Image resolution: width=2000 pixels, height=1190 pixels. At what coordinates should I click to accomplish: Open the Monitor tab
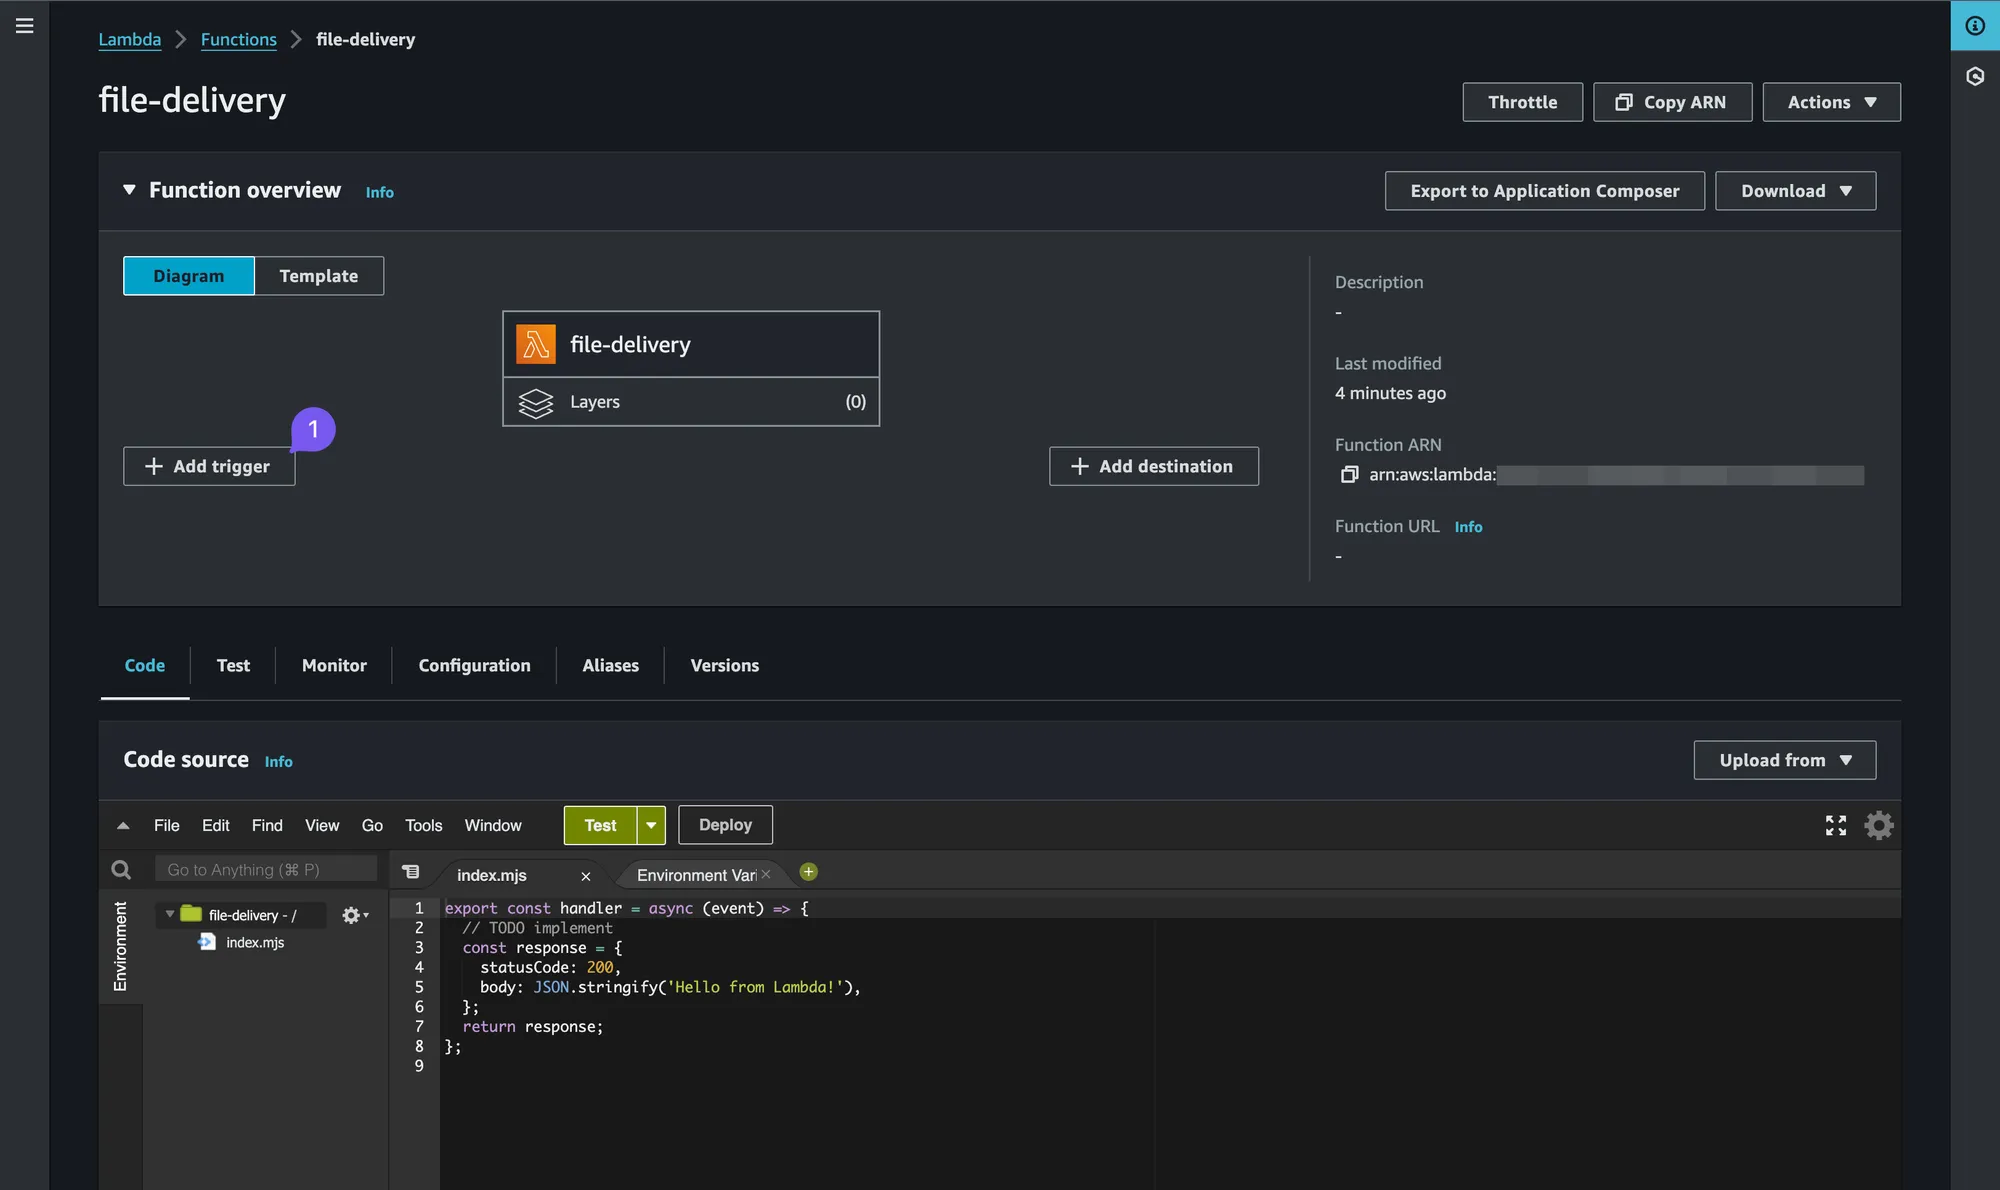click(334, 666)
